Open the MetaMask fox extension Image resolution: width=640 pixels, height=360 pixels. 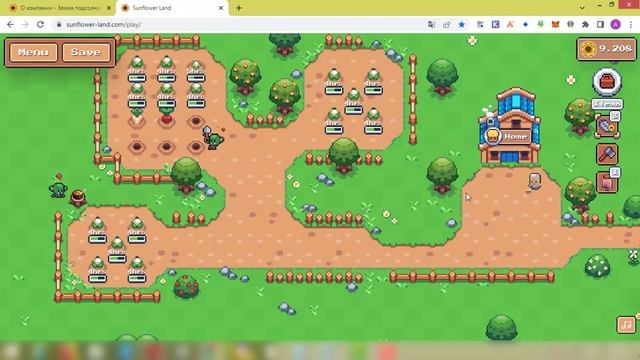click(x=556, y=24)
